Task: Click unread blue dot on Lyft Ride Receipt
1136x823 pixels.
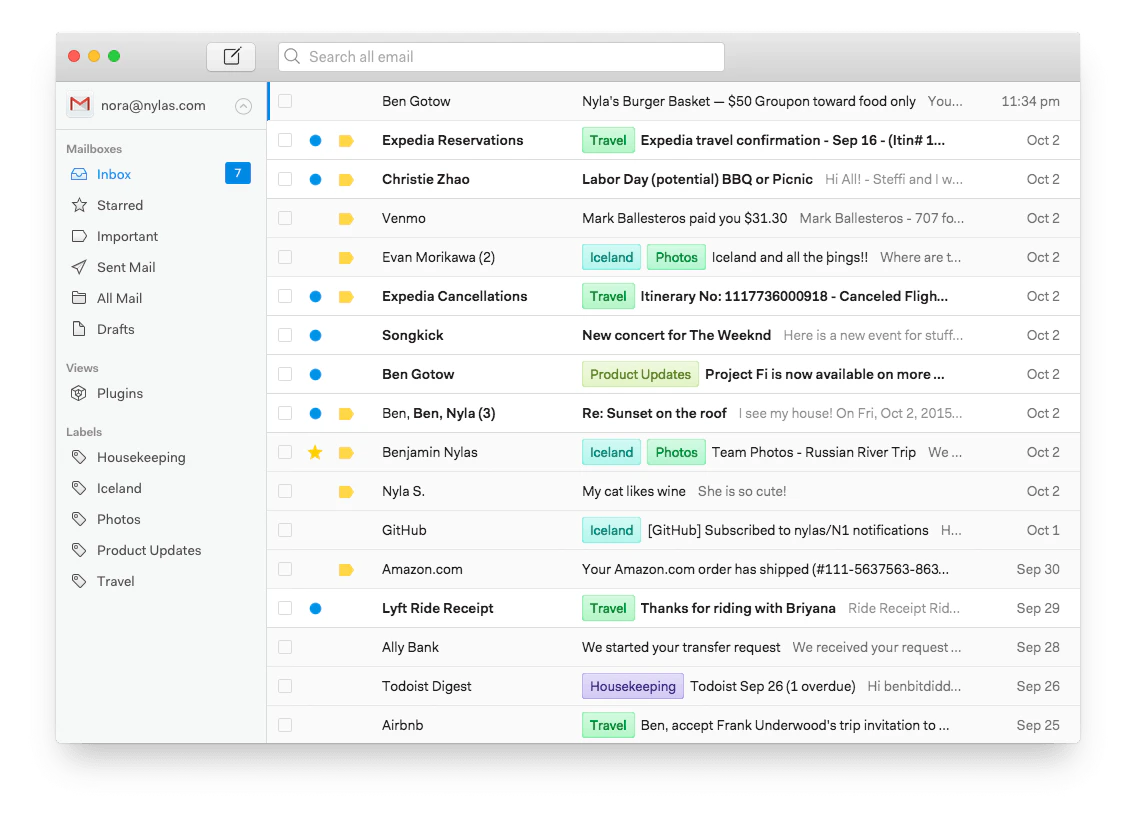Action: [315, 609]
